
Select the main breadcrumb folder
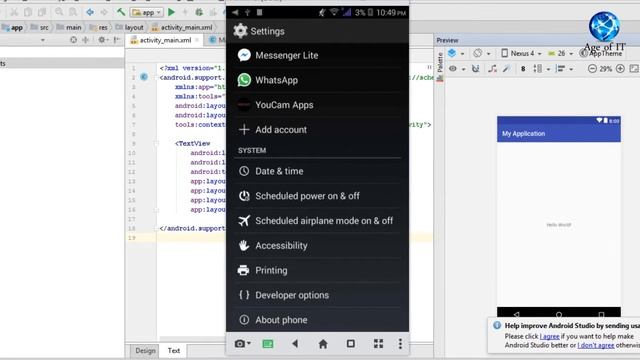tap(69, 27)
